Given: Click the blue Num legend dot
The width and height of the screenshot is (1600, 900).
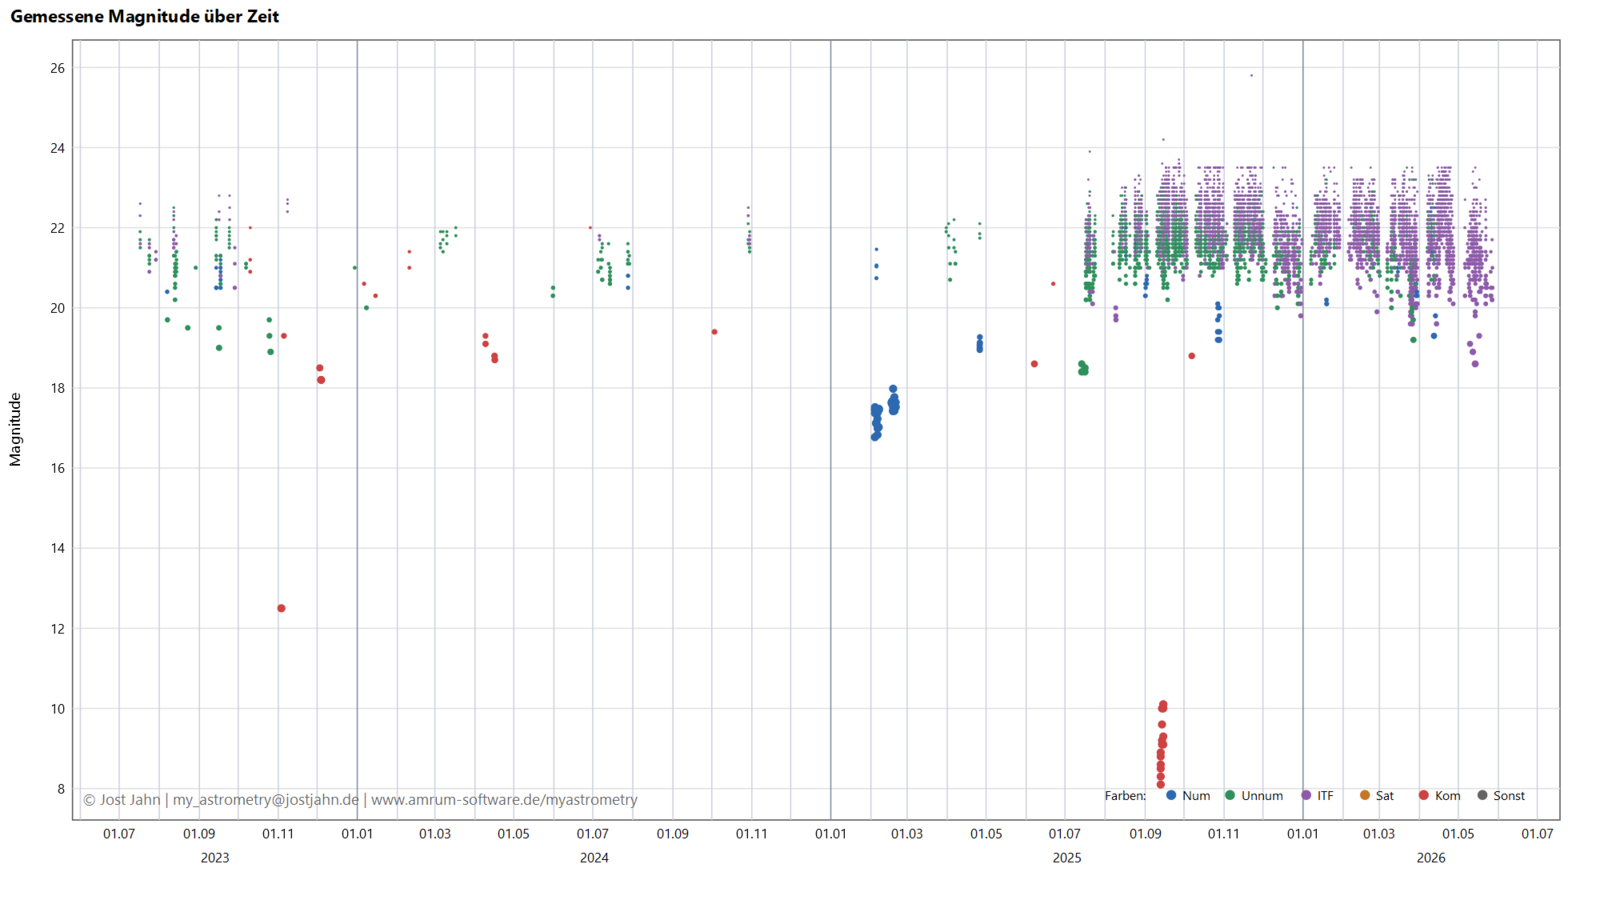Looking at the screenshot, I should [x=1171, y=796].
